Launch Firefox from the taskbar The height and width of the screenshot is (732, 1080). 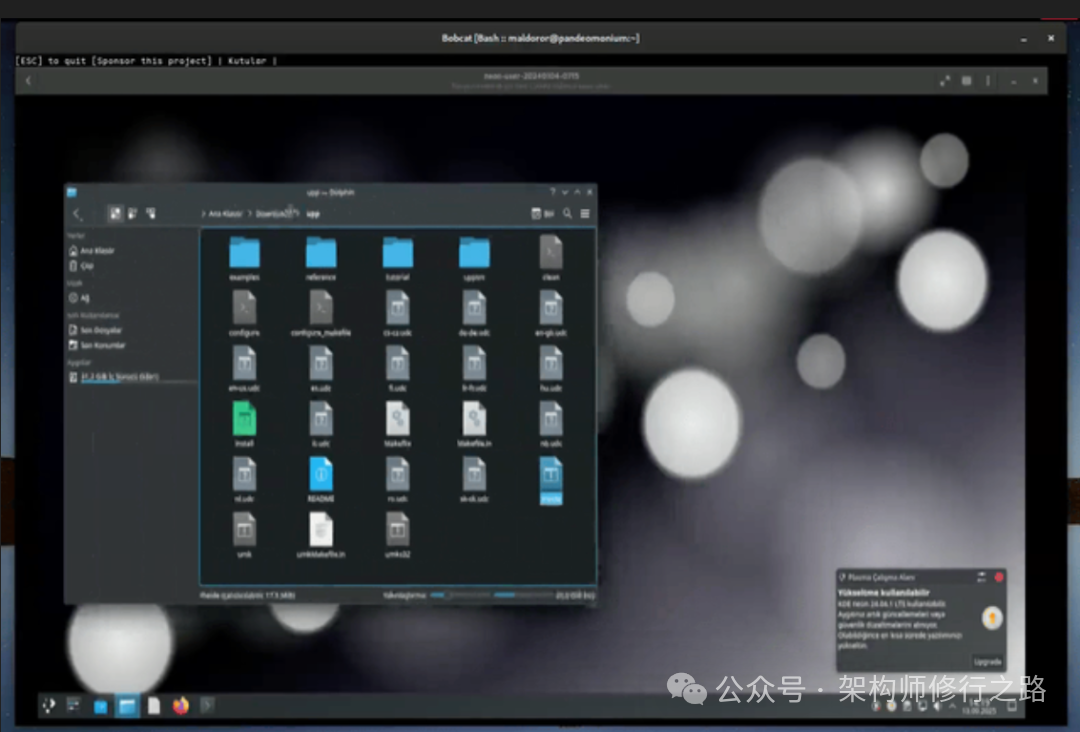coord(180,706)
